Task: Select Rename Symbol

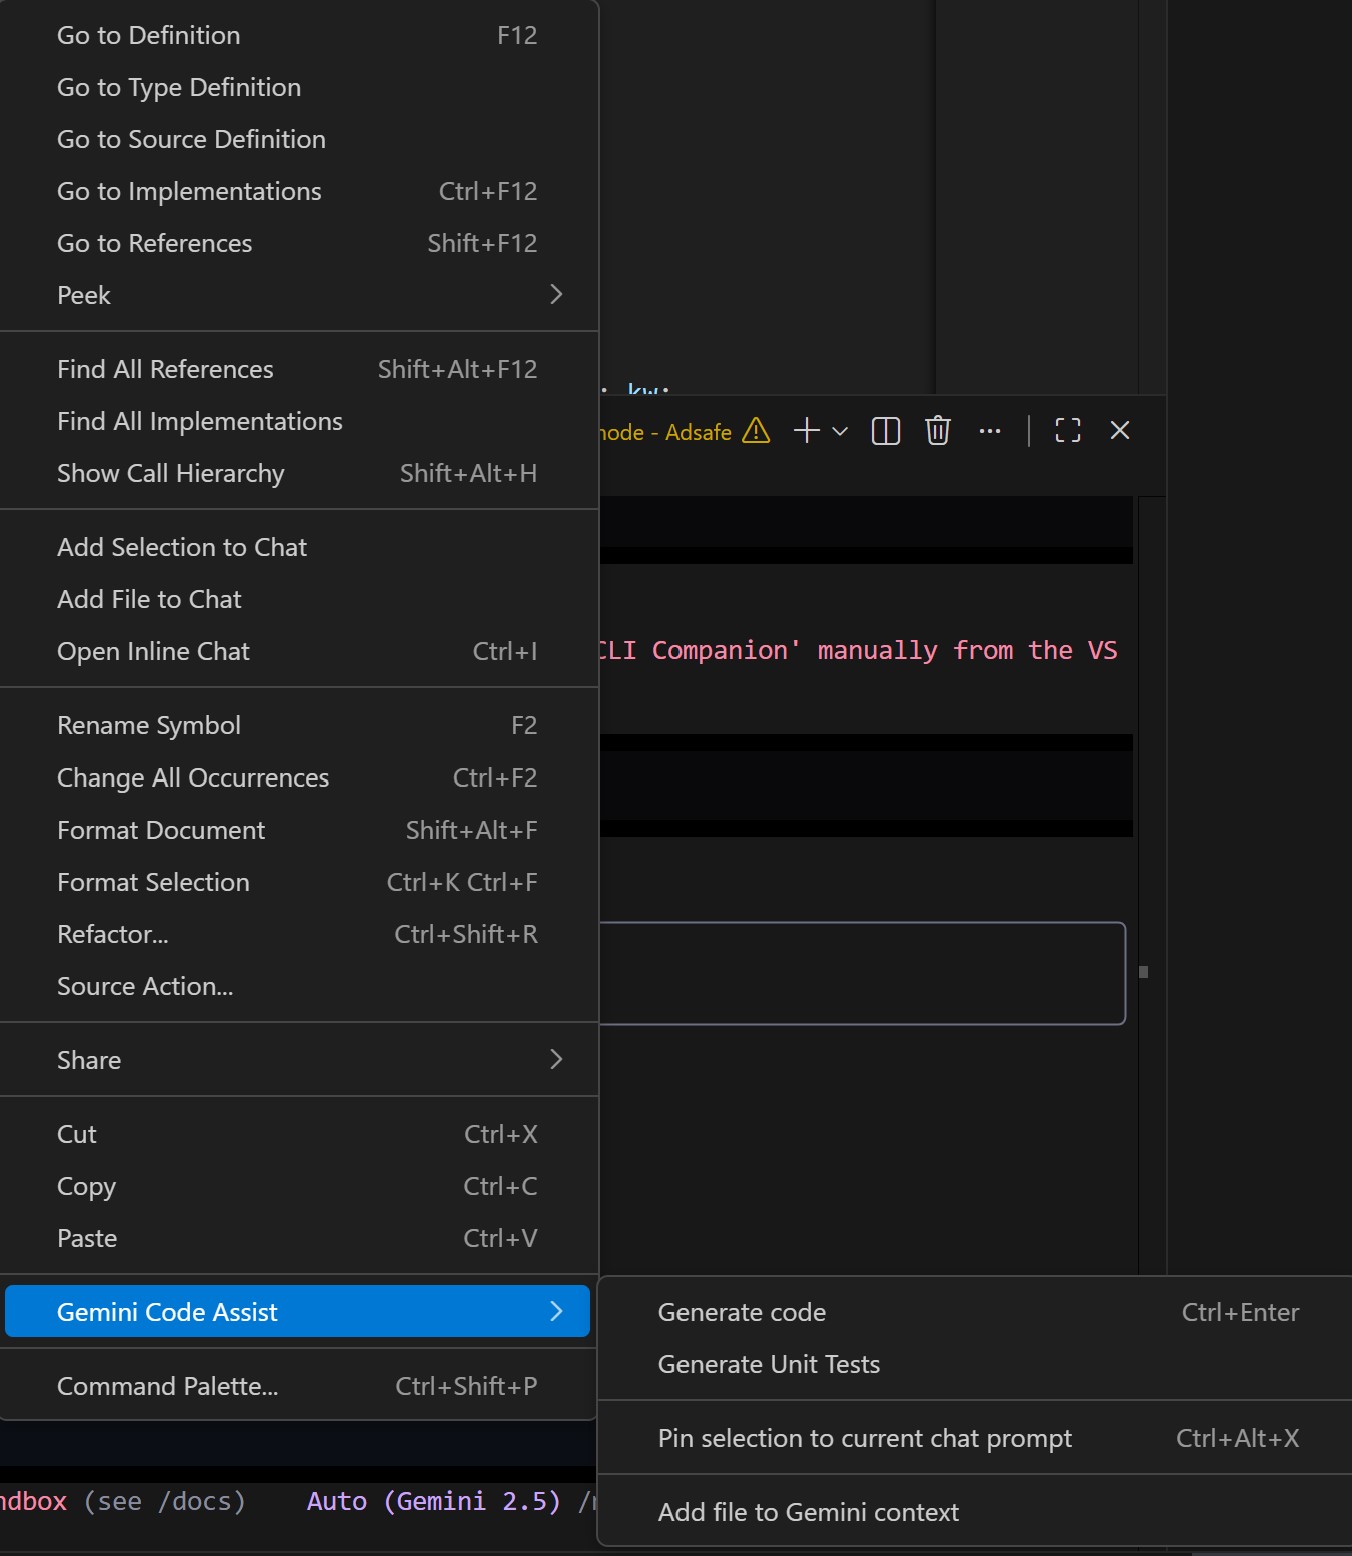Action: [298, 725]
